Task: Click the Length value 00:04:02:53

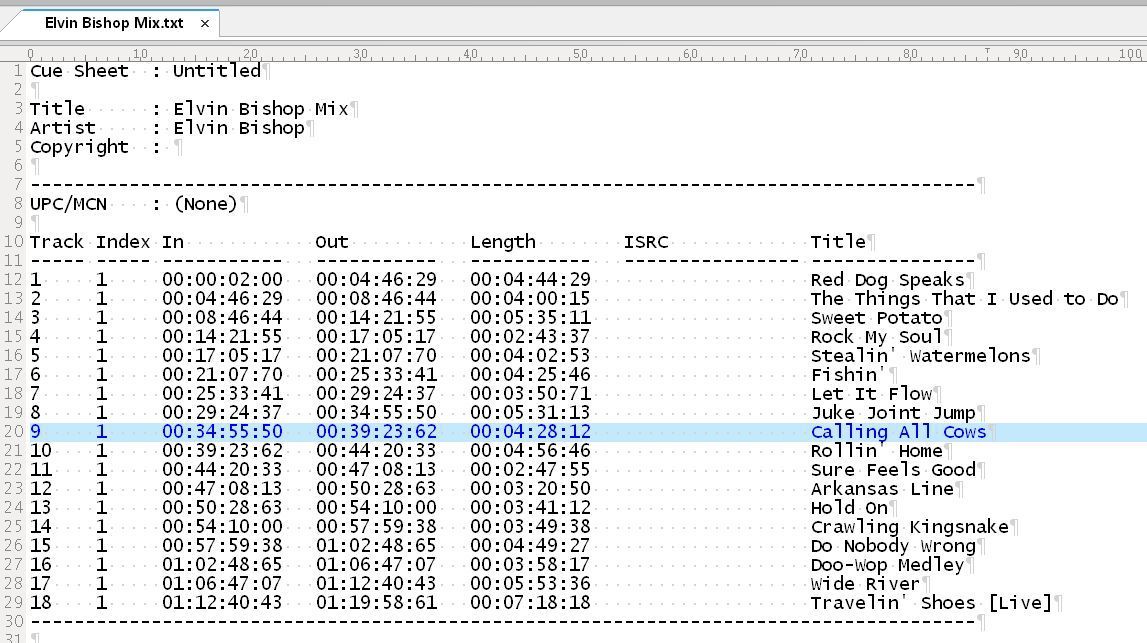Action: [530, 356]
